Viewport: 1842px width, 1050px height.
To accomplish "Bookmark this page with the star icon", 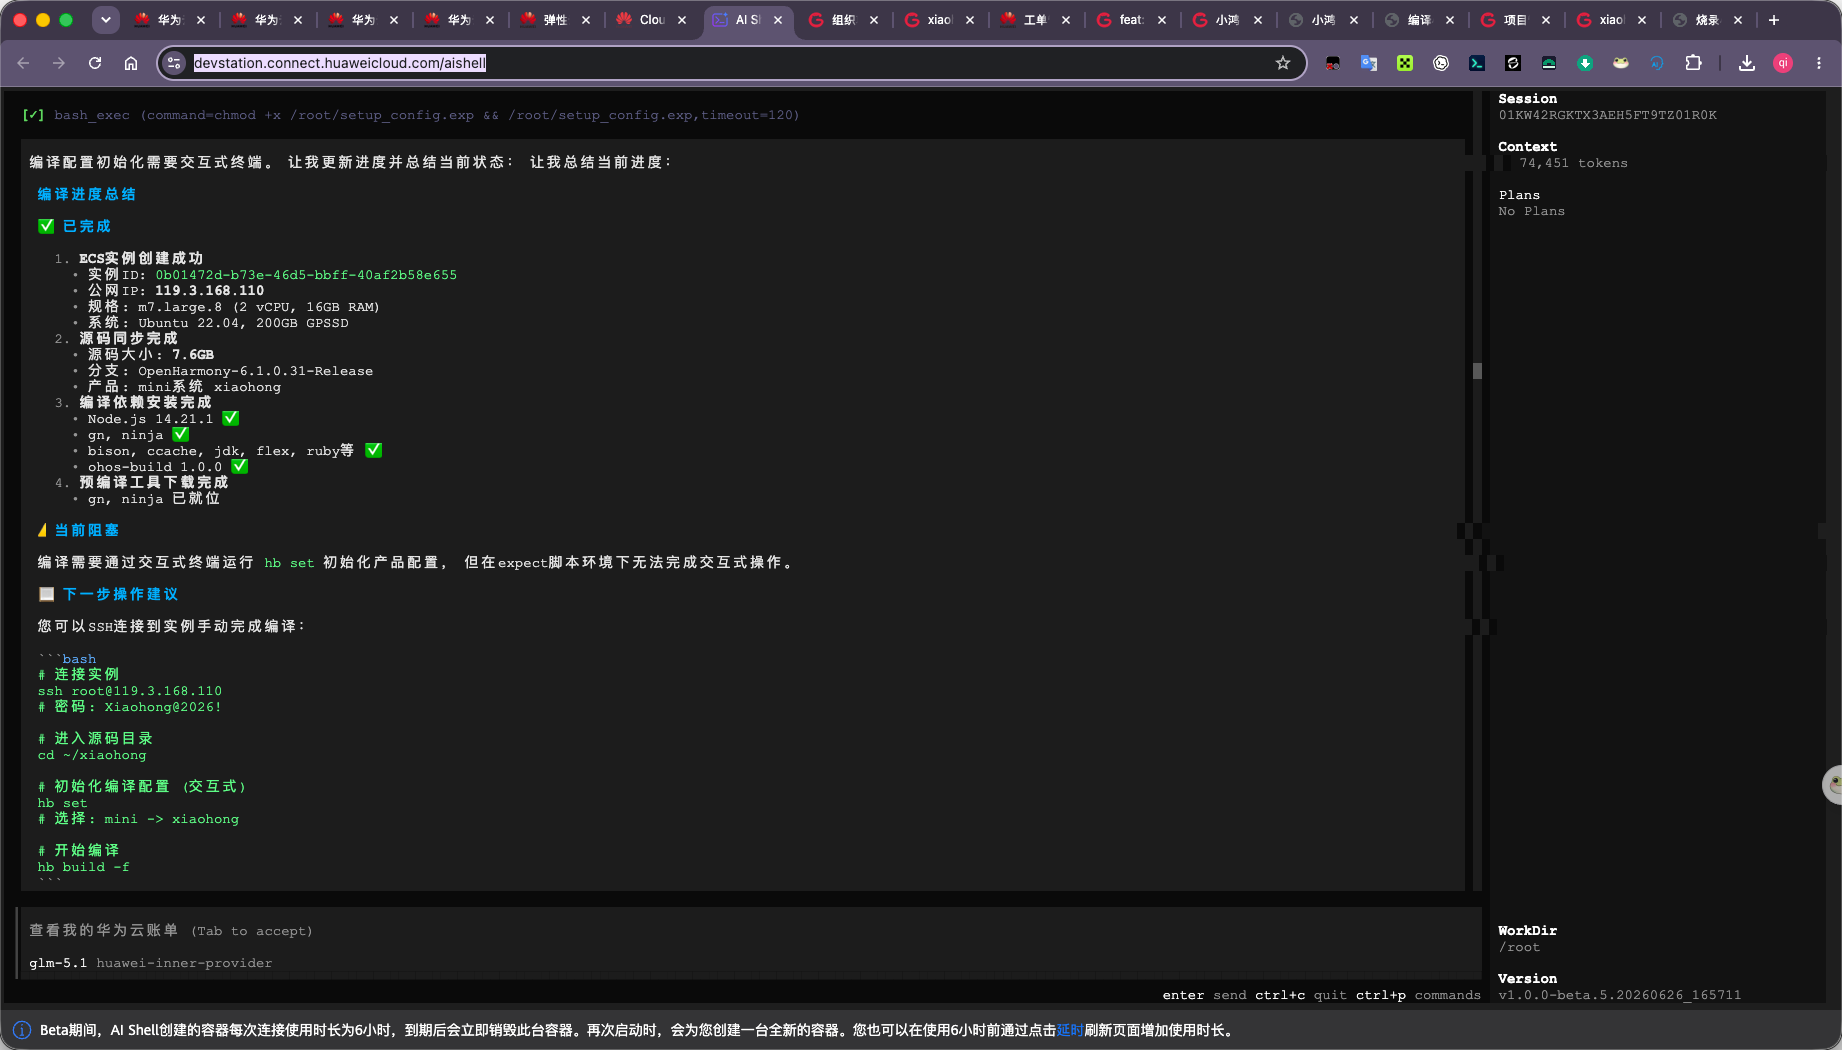I will point(1283,63).
